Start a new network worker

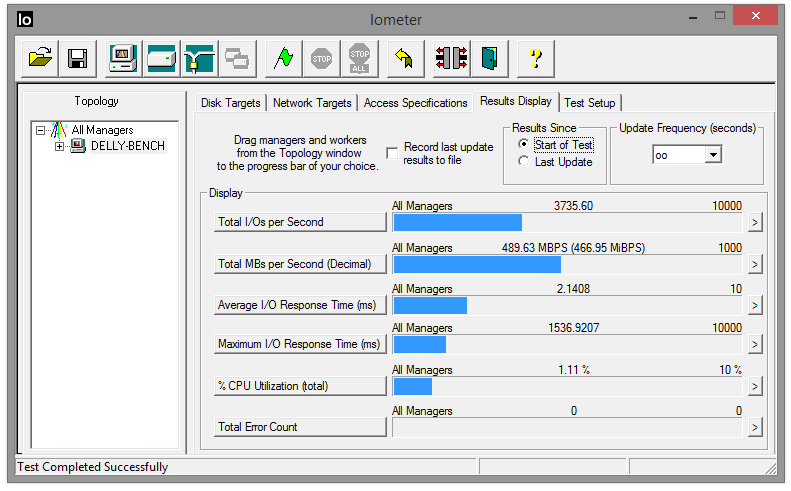(x=200, y=59)
